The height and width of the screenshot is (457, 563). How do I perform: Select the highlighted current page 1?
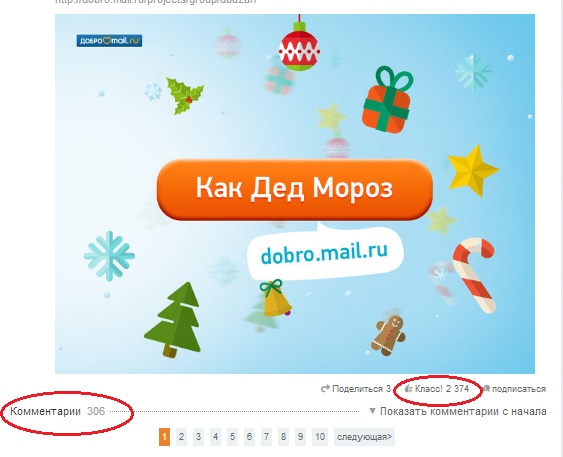point(164,437)
